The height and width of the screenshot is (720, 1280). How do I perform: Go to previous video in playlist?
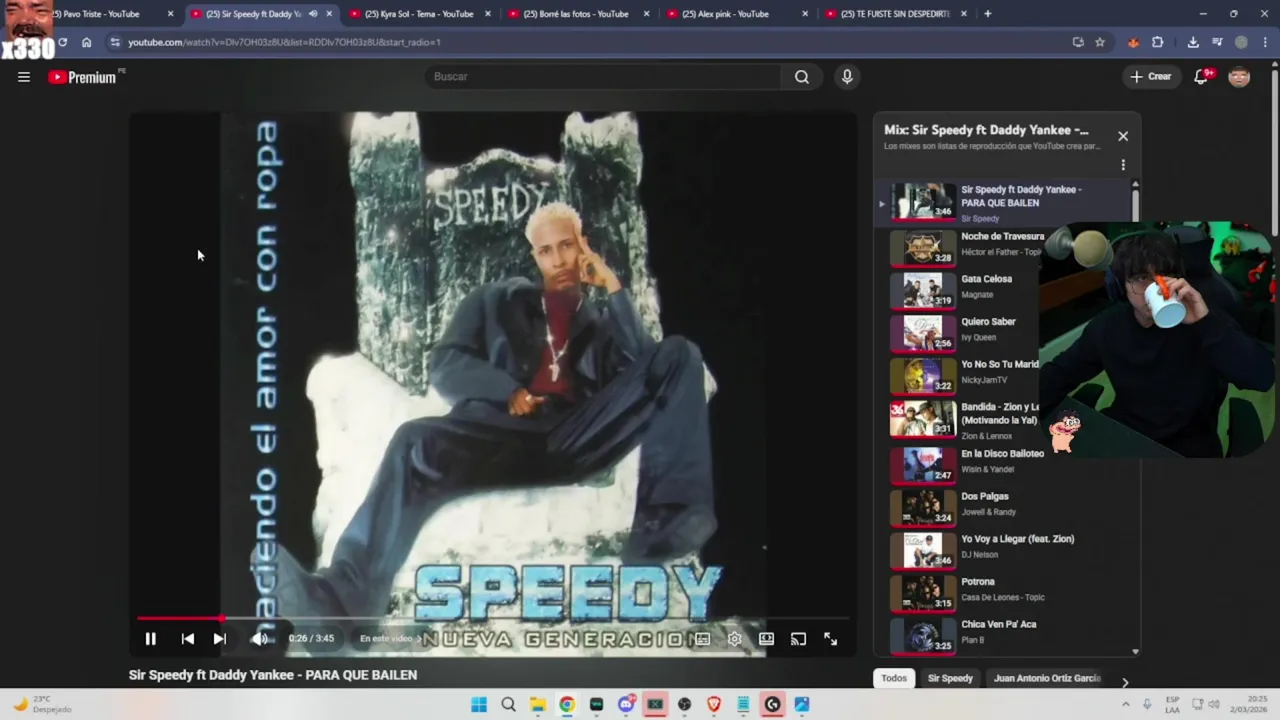(187, 639)
